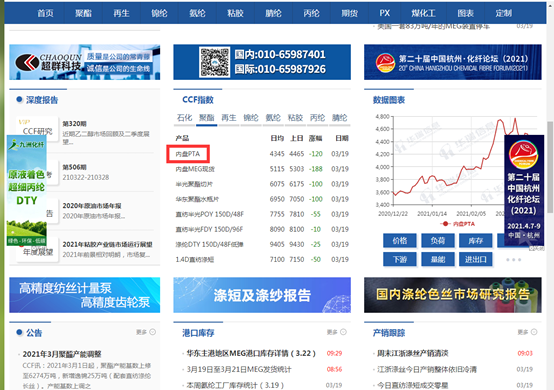The width and height of the screenshot is (554, 390).
Task: Open the 2020年原油市场年报 report
Action: tap(92, 206)
